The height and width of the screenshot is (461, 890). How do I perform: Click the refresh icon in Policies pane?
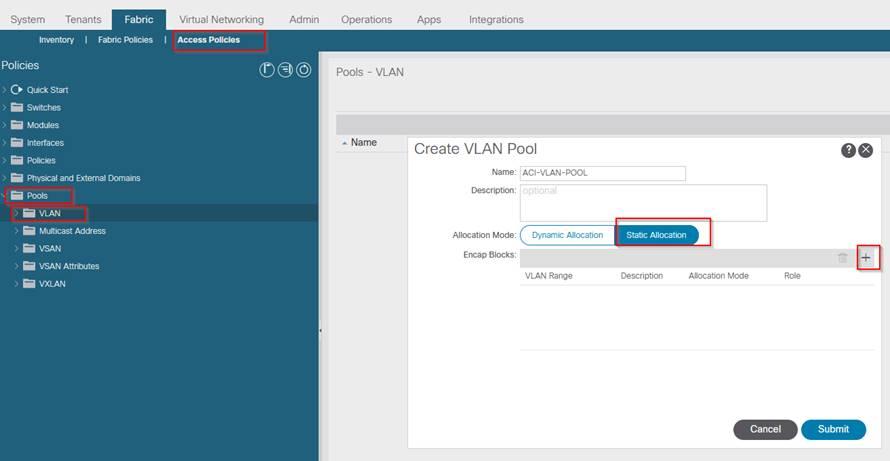pos(304,70)
